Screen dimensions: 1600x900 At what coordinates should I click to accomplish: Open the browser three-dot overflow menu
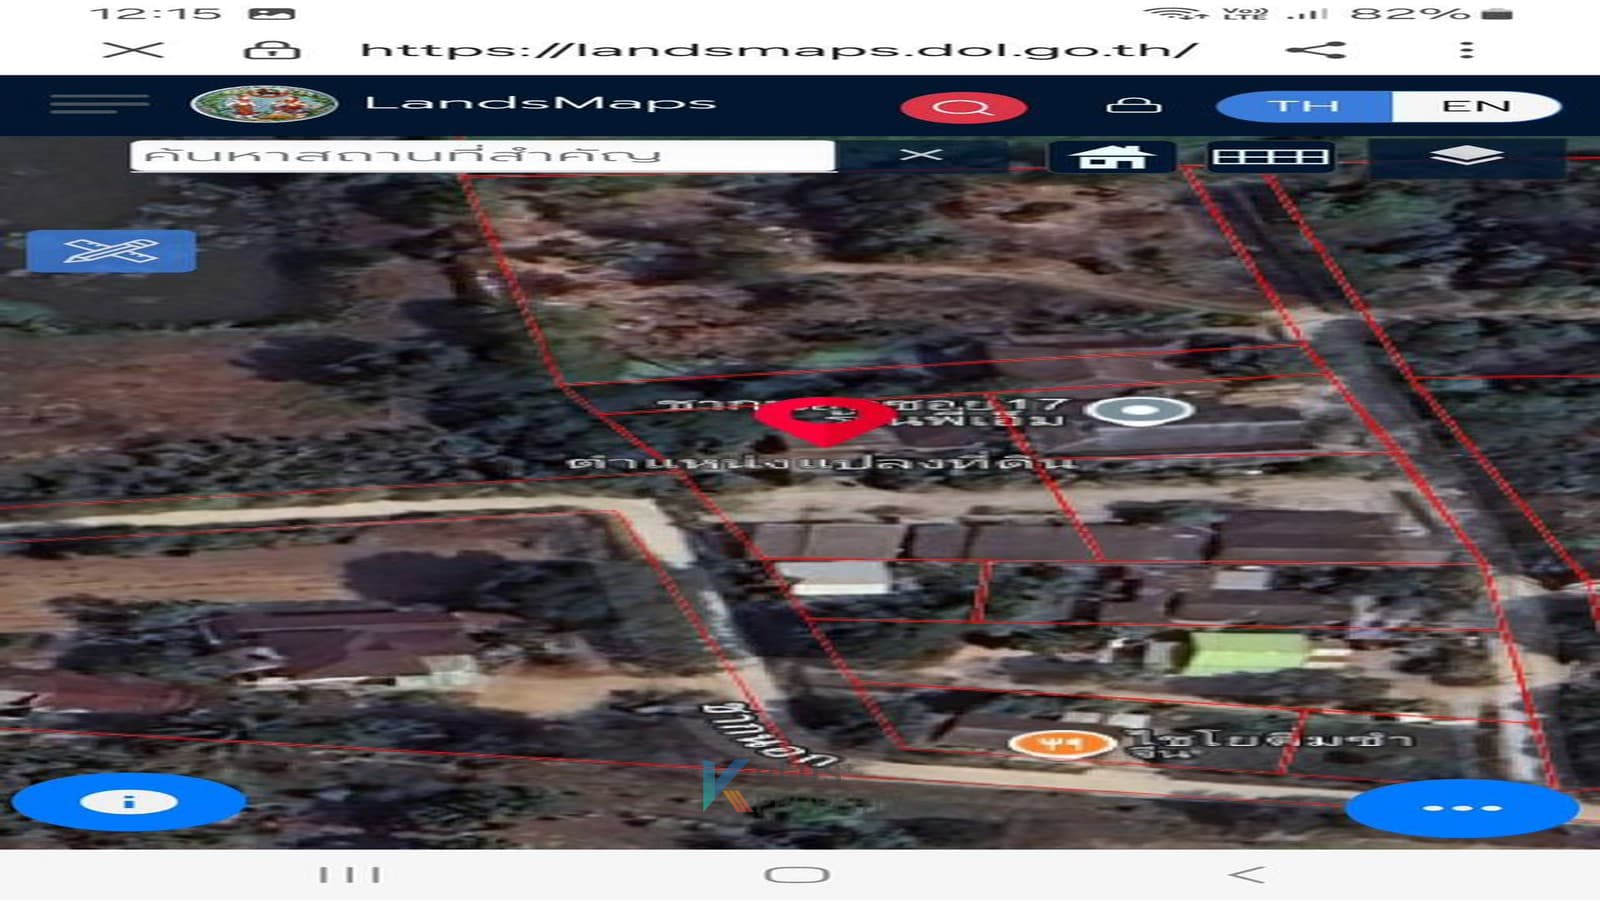(x=1466, y=50)
